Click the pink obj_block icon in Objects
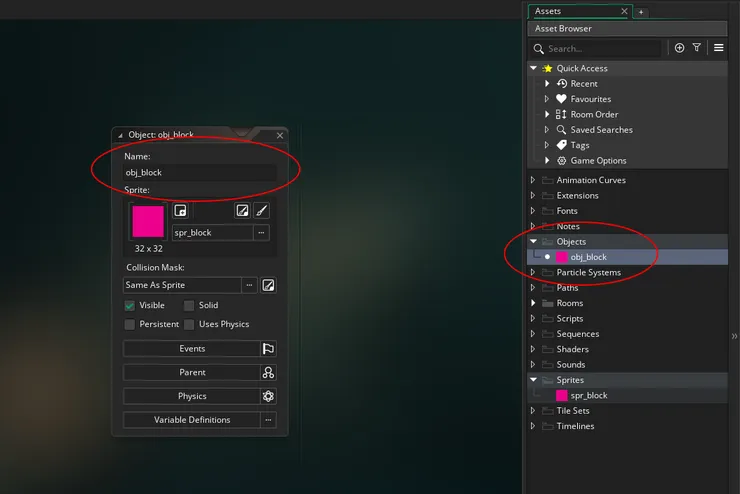Screen dimensions: 740x494 click(x=562, y=257)
